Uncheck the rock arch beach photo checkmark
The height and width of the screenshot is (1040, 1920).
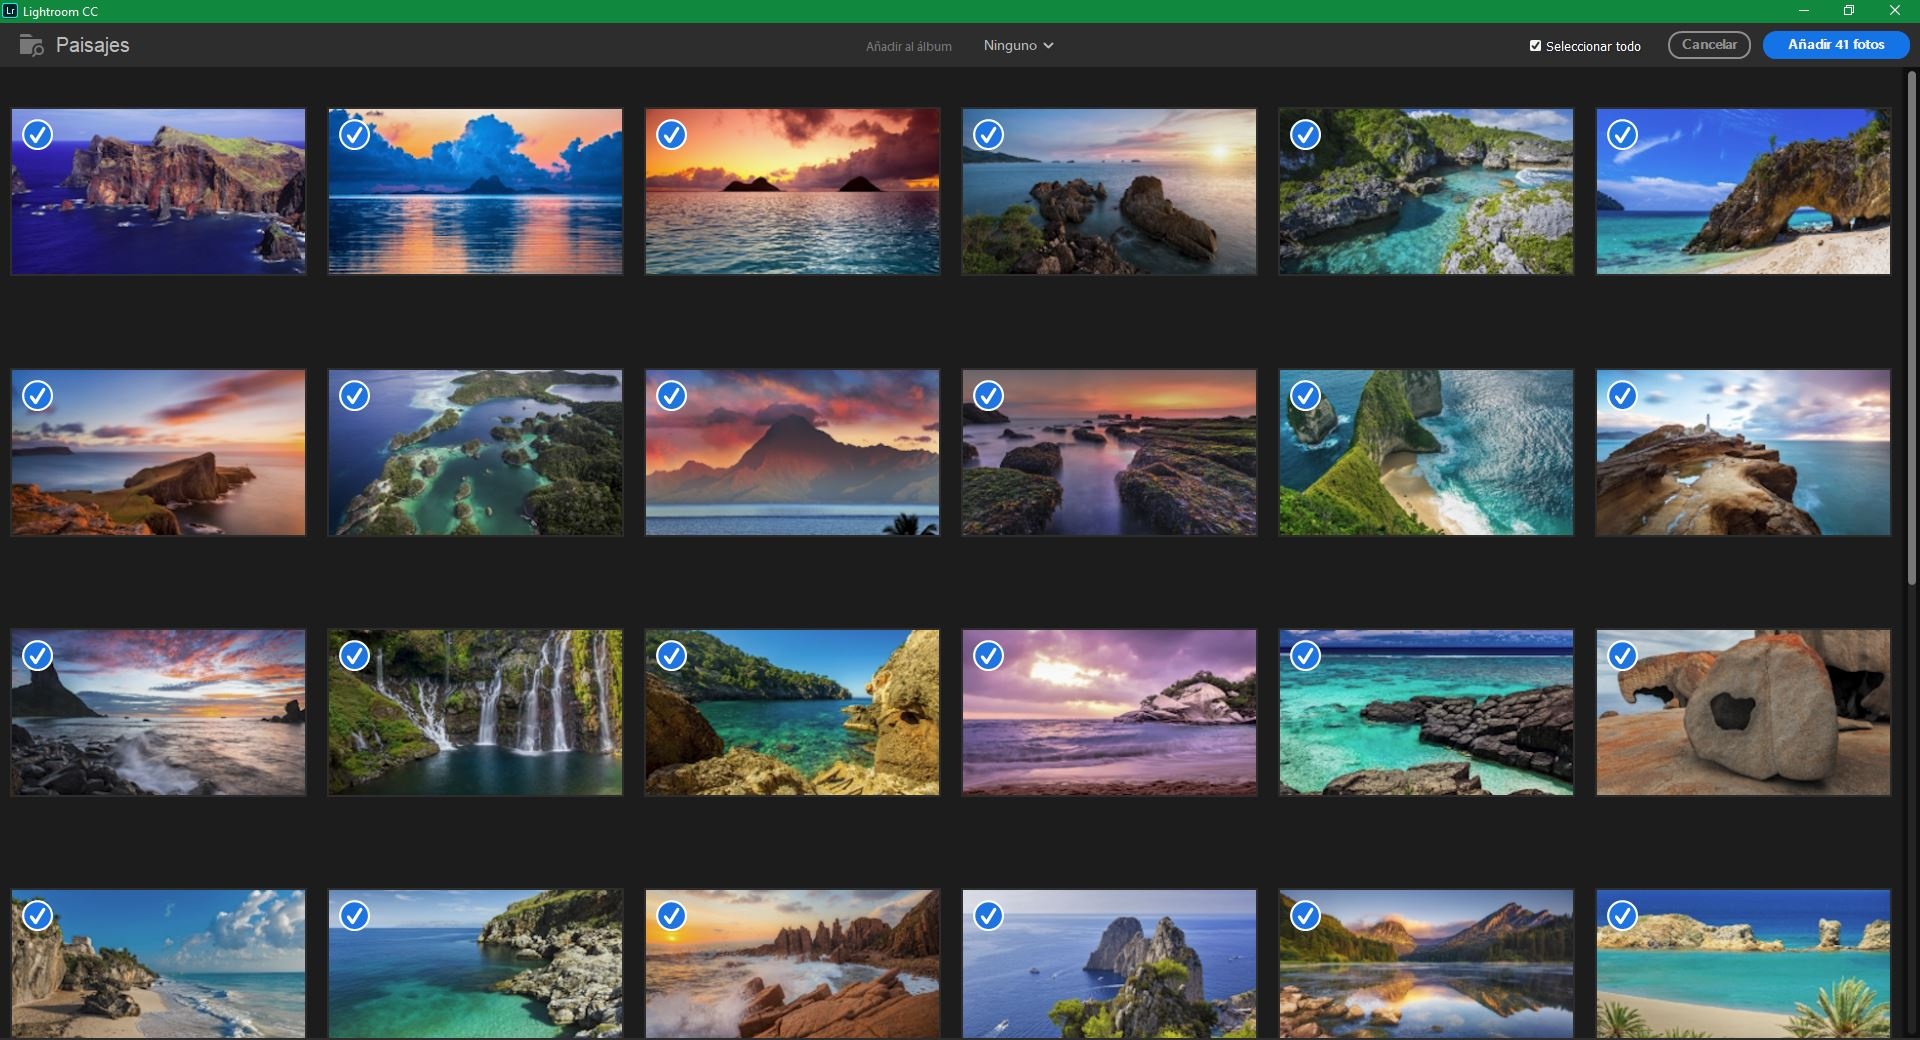pyautogui.click(x=1622, y=135)
